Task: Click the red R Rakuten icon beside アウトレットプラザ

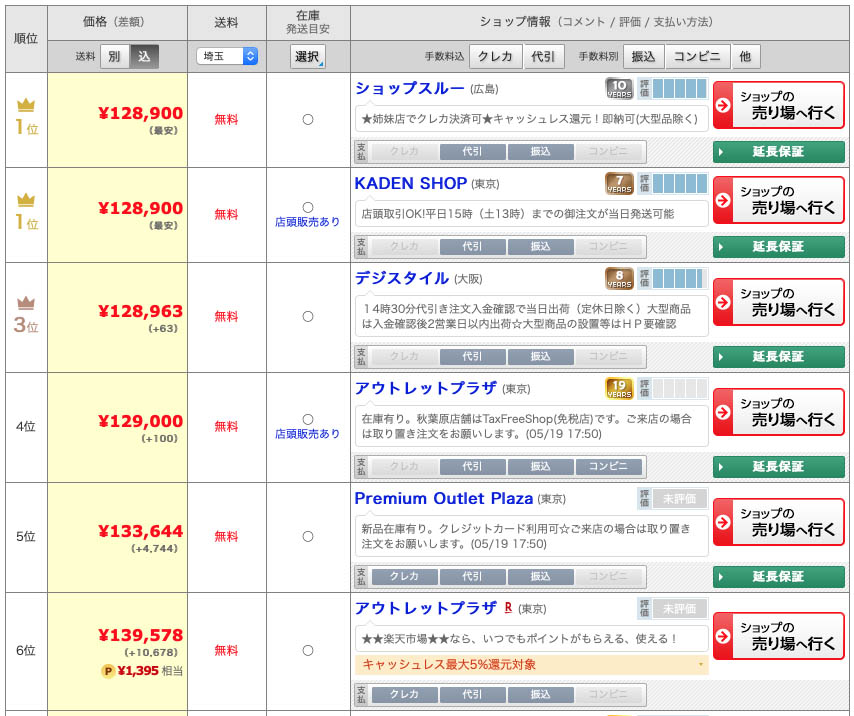Action: point(508,608)
